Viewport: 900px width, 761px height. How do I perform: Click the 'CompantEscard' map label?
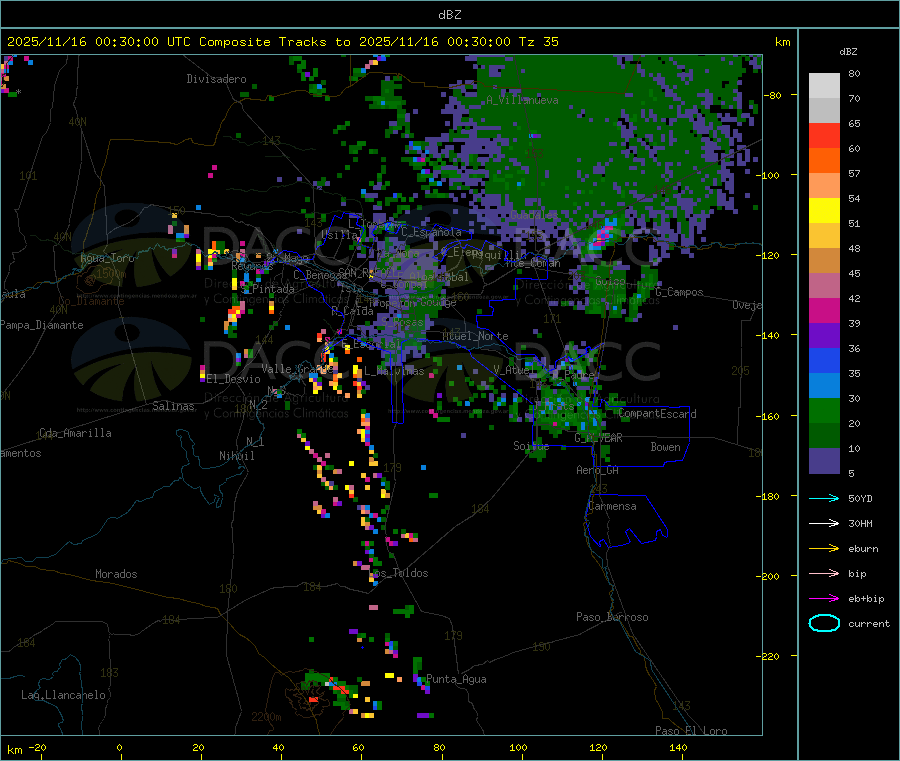point(657,414)
